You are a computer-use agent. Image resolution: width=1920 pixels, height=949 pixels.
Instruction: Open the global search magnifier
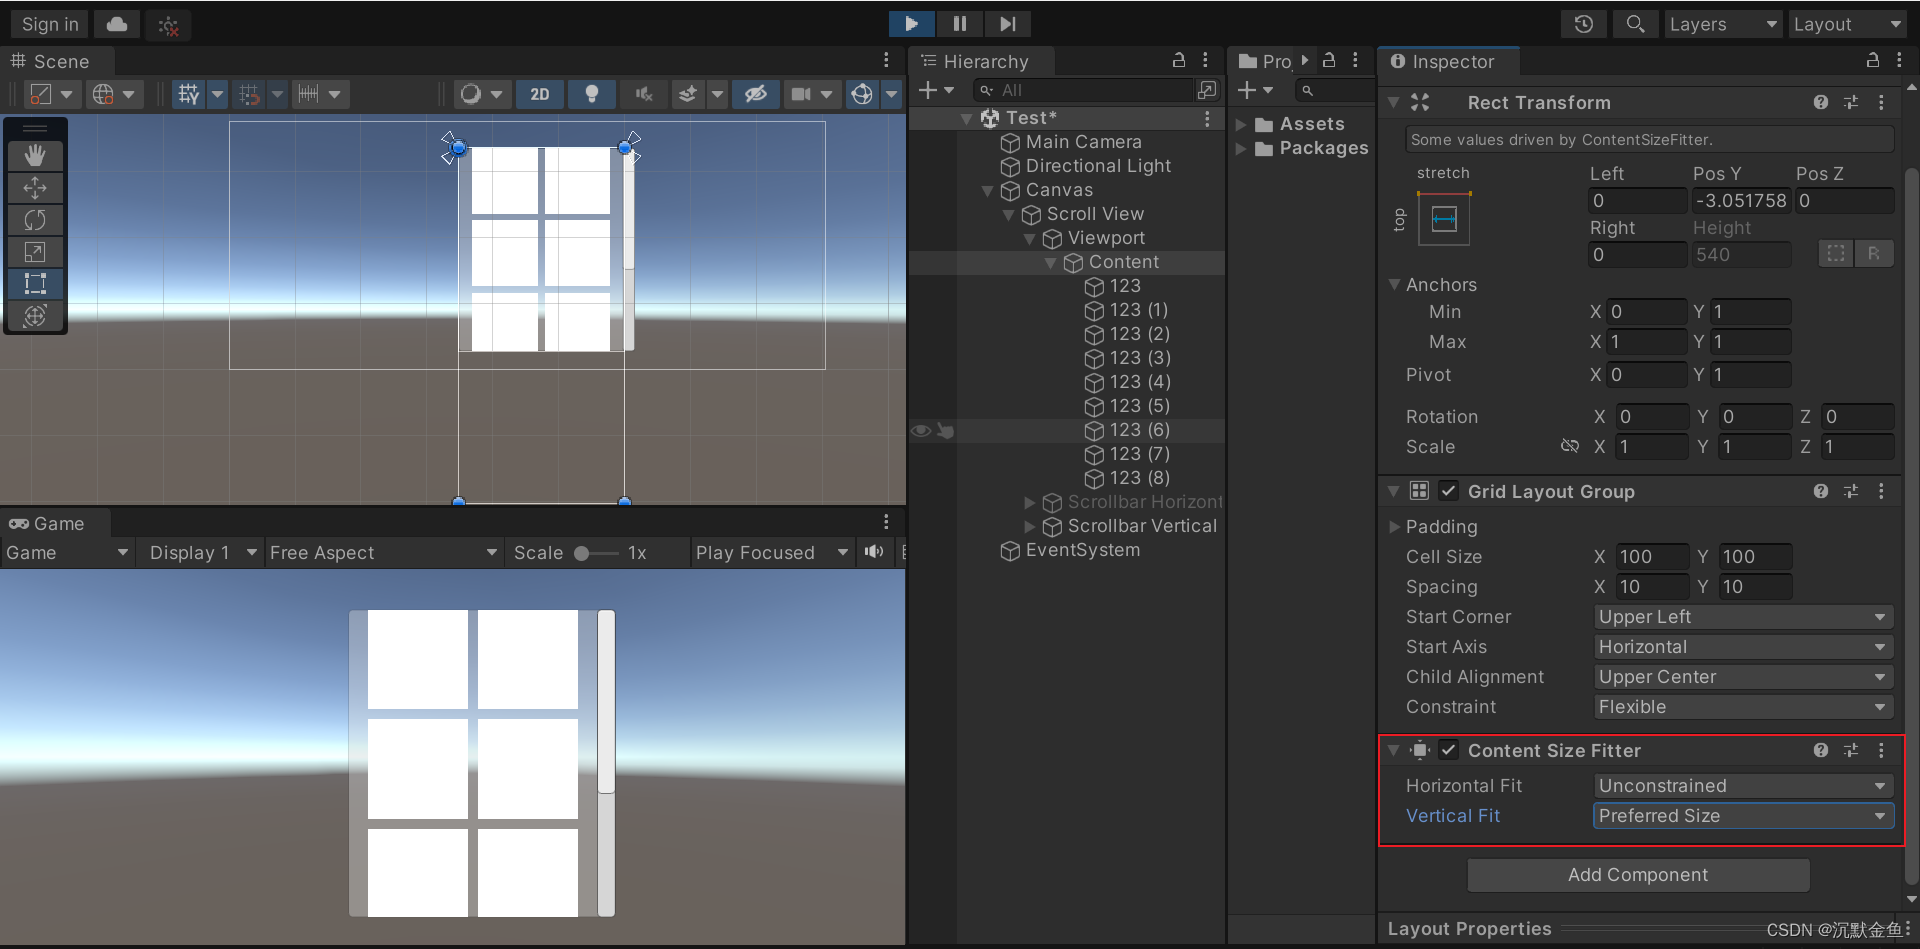coord(1635,24)
